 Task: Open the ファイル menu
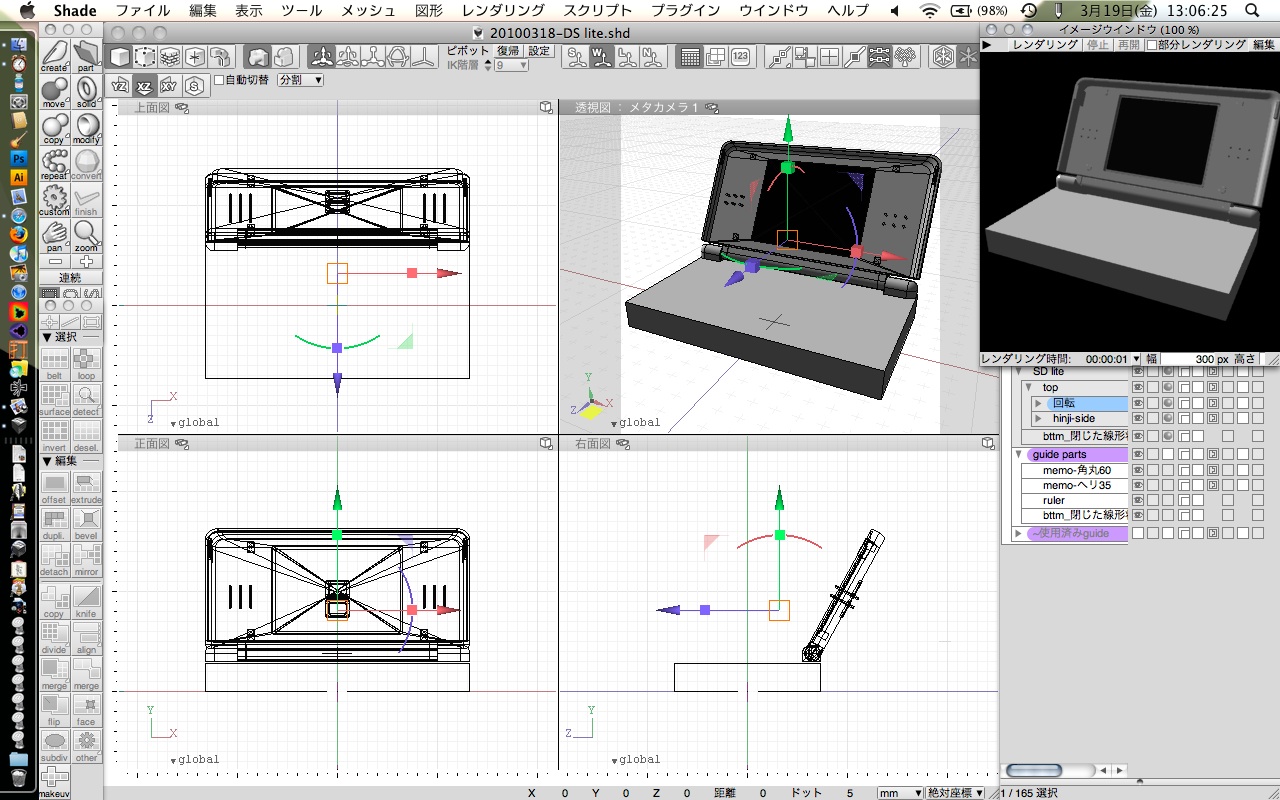[x=143, y=10]
